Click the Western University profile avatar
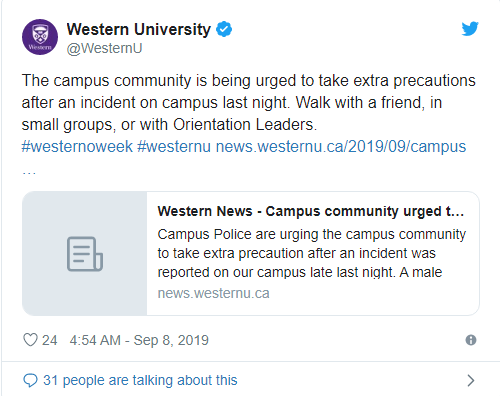This screenshot has height=396, width=500. pyautogui.click(x=40, y=37)
